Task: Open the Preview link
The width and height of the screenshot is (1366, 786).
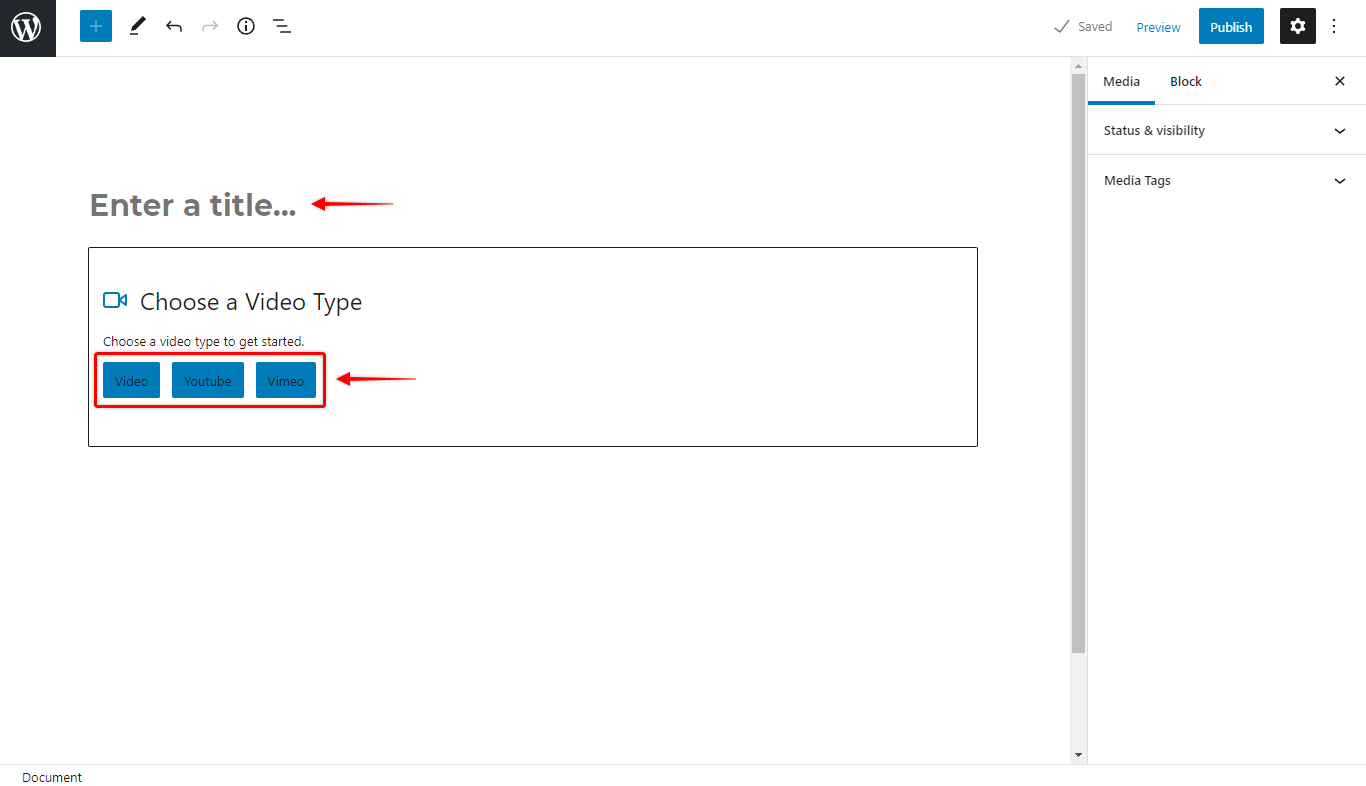Action: pyautogui.click(x=1158, y=27)
